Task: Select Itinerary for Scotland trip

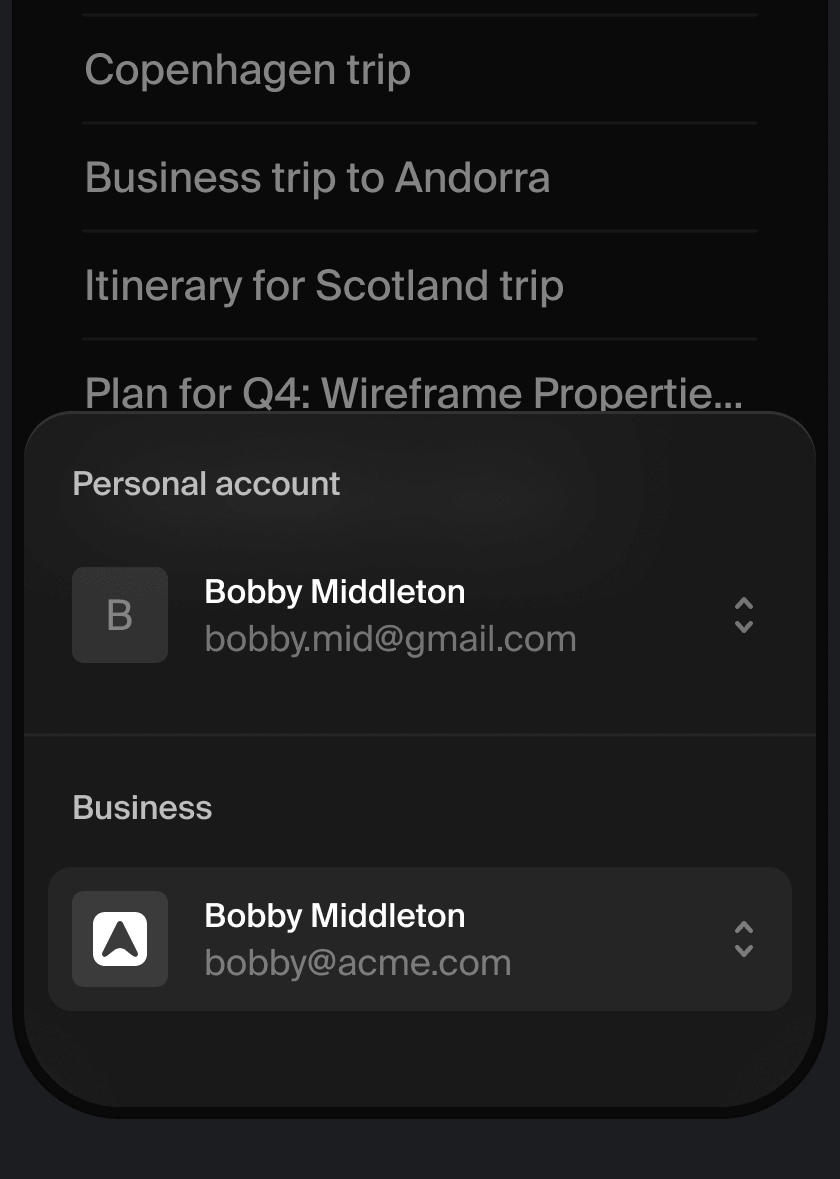Action: click(x=324, y=286)
